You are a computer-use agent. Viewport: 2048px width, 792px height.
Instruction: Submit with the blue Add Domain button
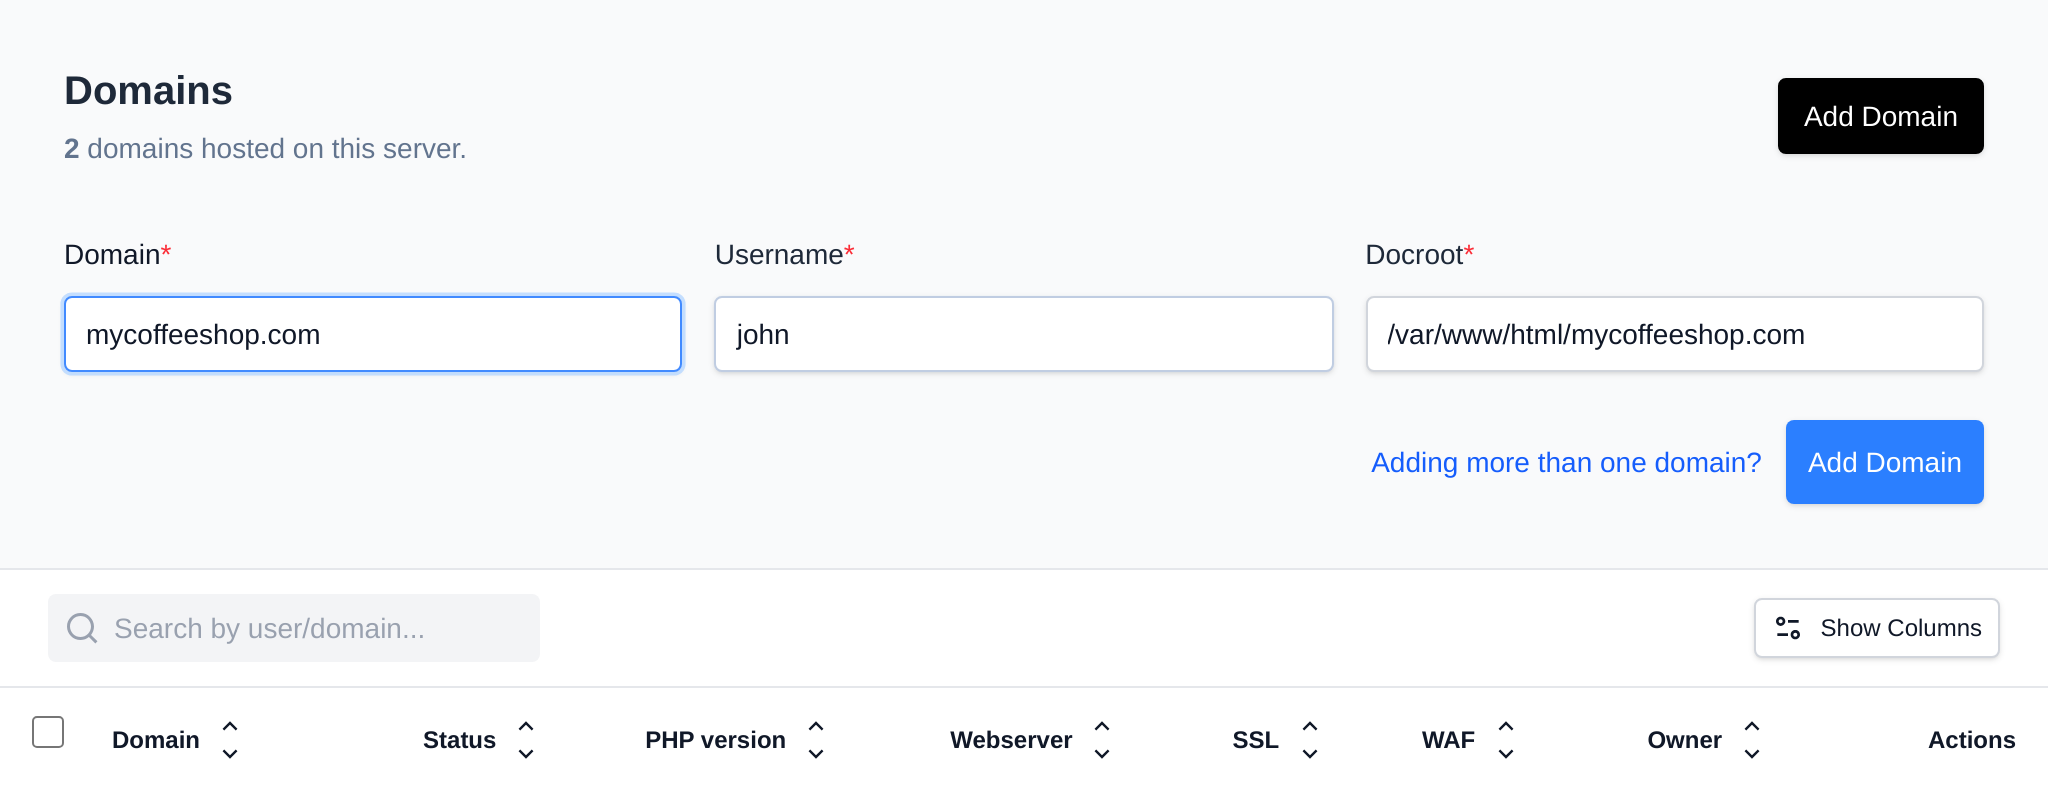point(1884,462)
